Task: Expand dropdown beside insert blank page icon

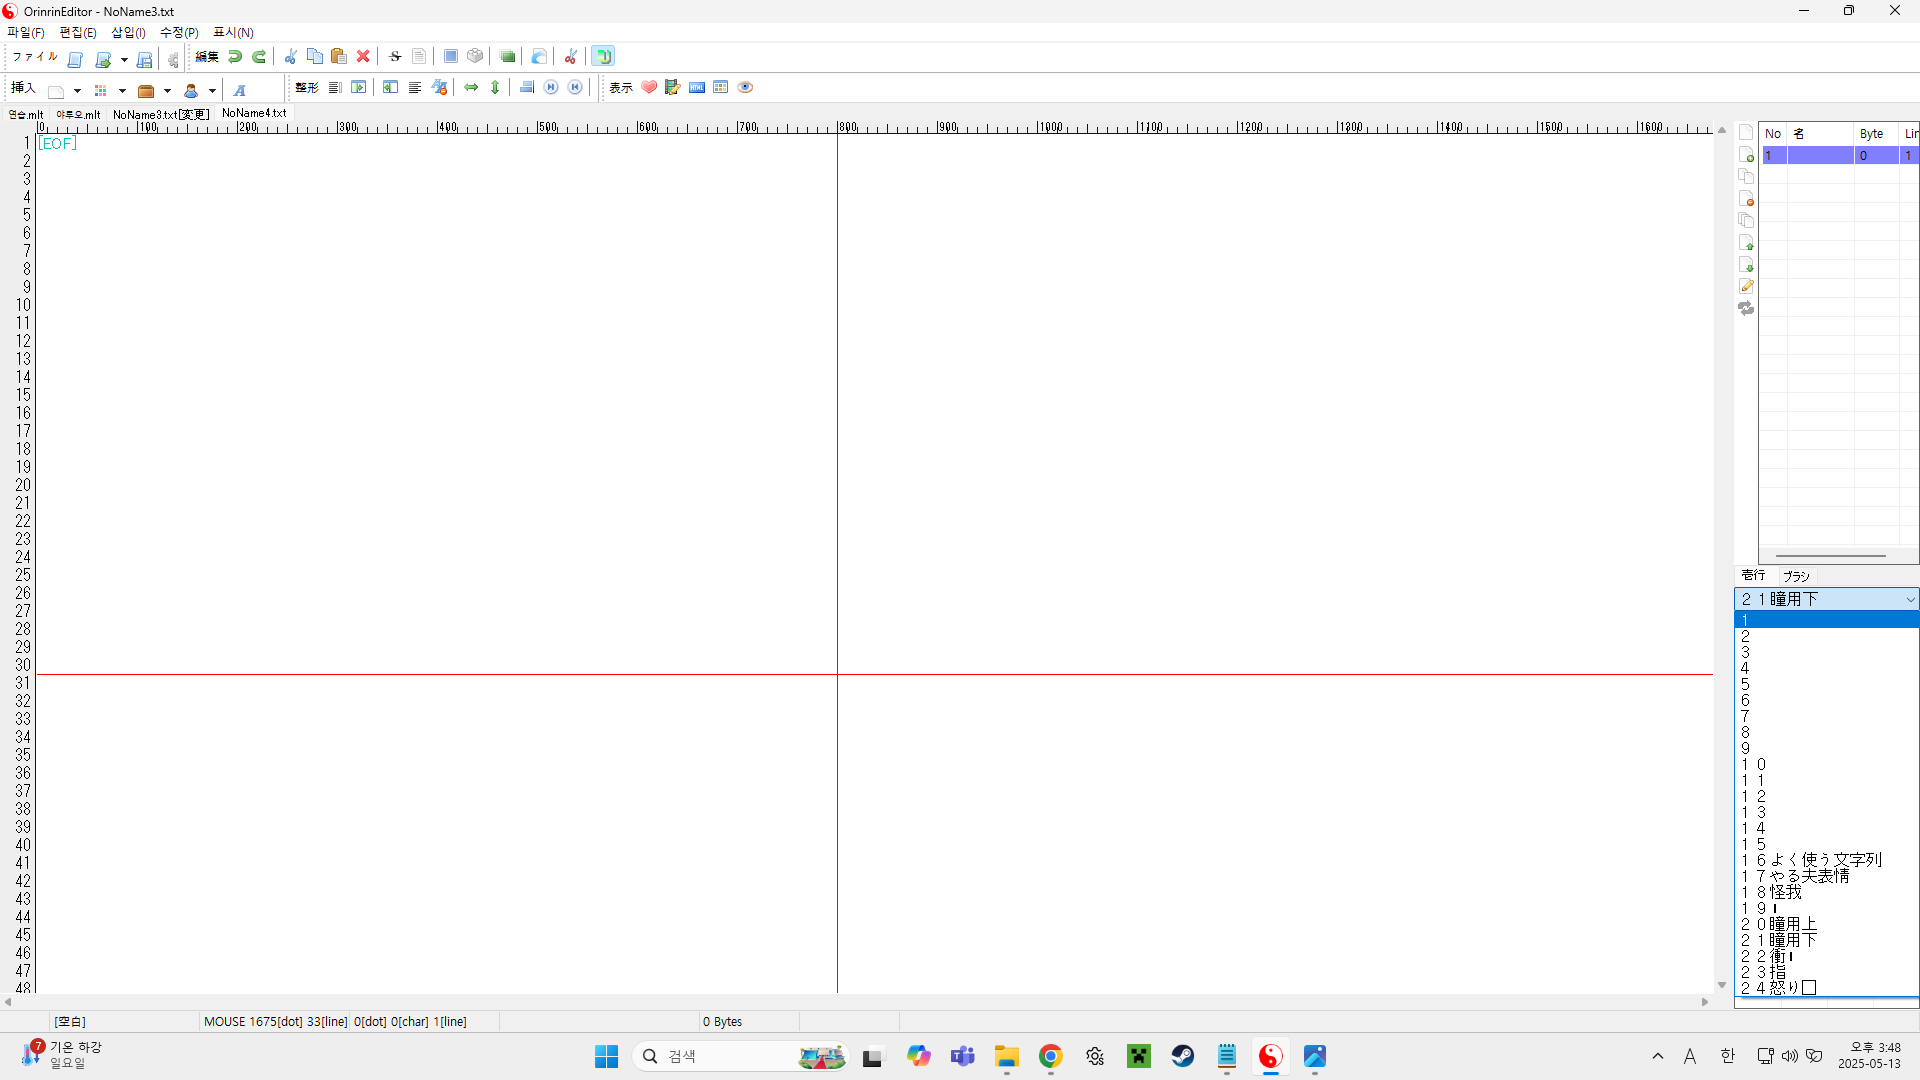Action: tap(77, 91)
